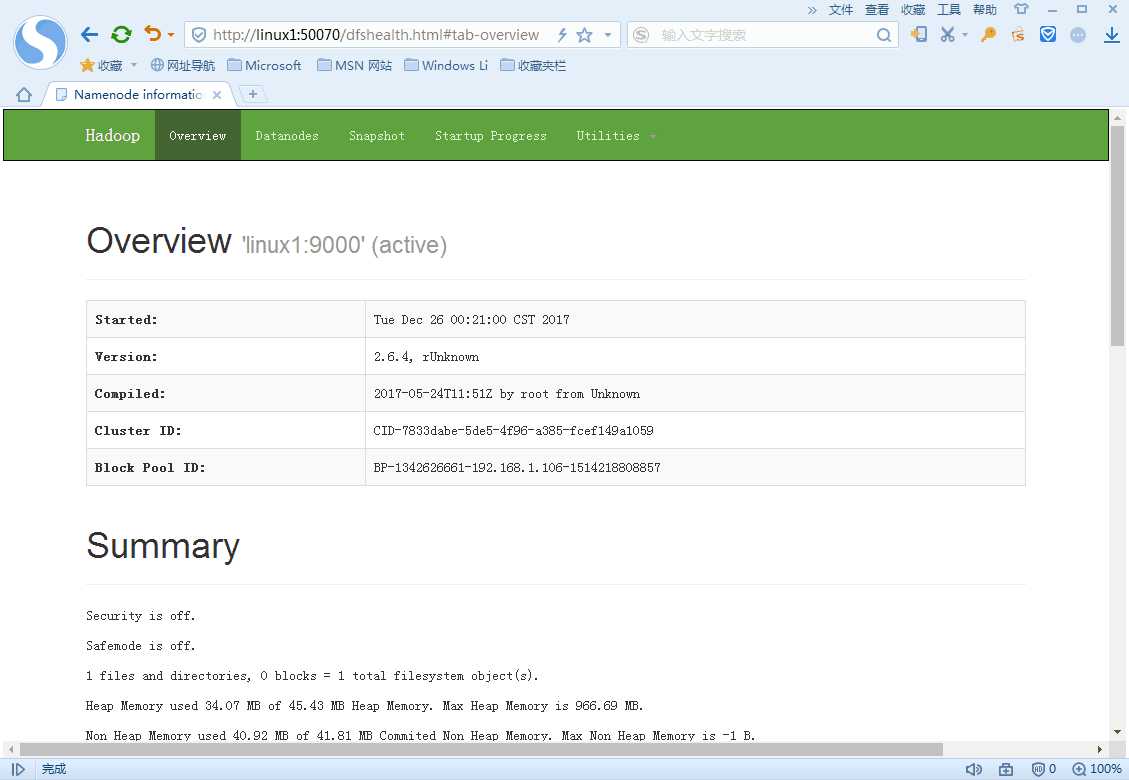Click the scroll-down arrow of vertical scrollbar

pyautogui.click(x=1117, y=732)
